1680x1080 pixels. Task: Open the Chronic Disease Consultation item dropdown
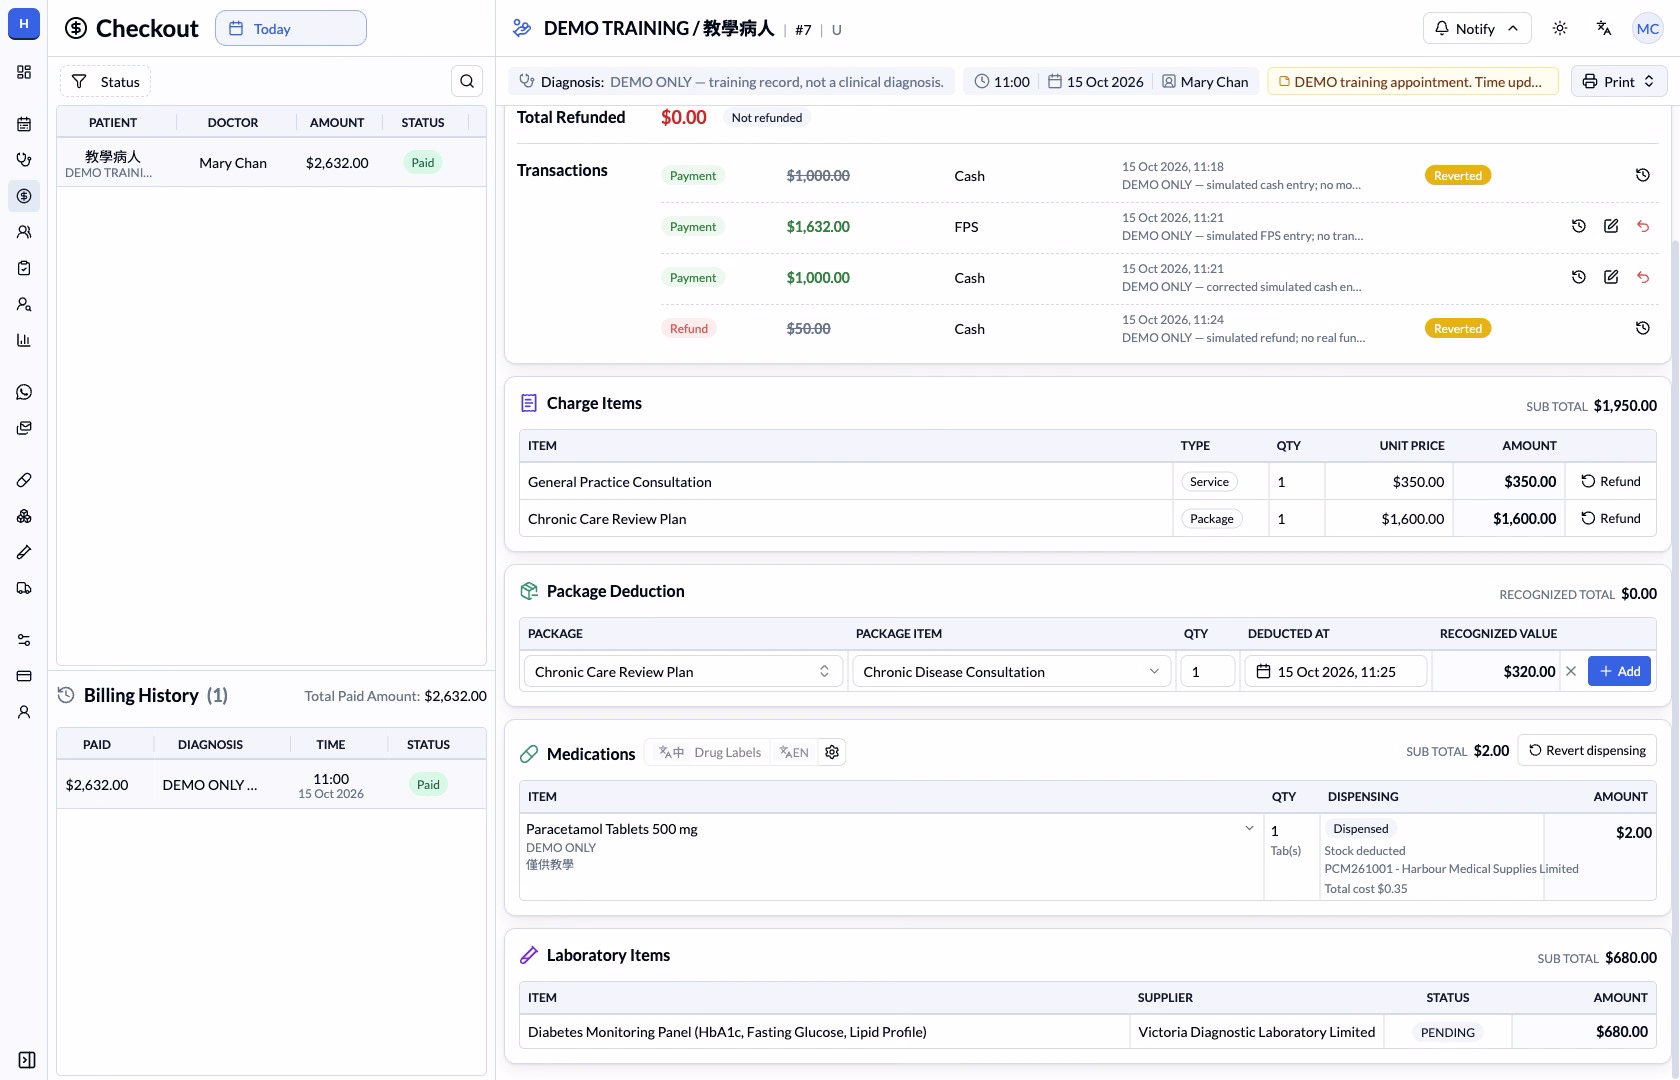point(1012,671)
